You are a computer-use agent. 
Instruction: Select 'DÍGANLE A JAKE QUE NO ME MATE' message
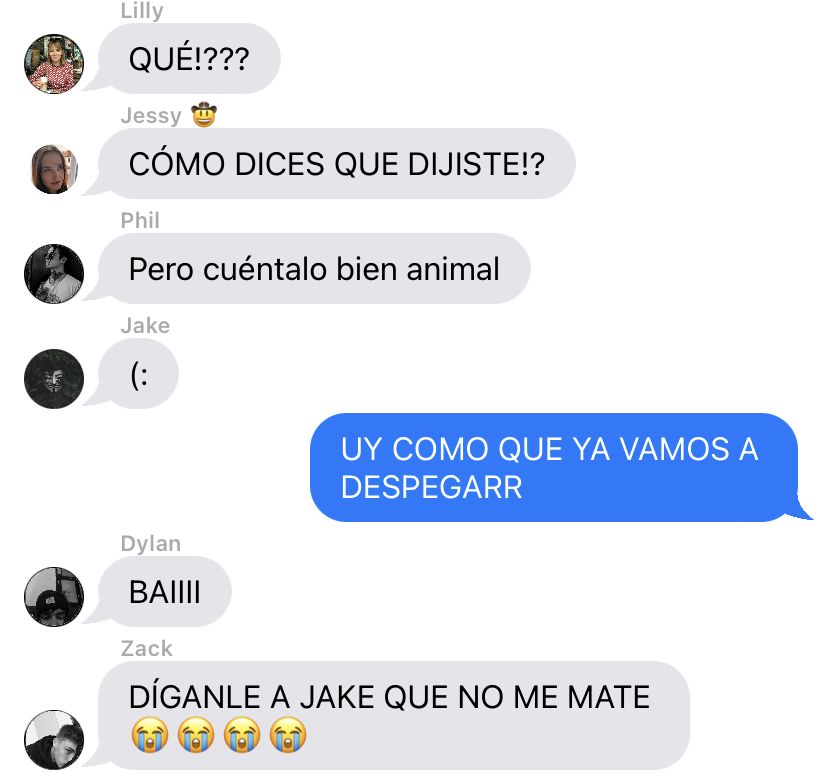[x=394, y=715]
